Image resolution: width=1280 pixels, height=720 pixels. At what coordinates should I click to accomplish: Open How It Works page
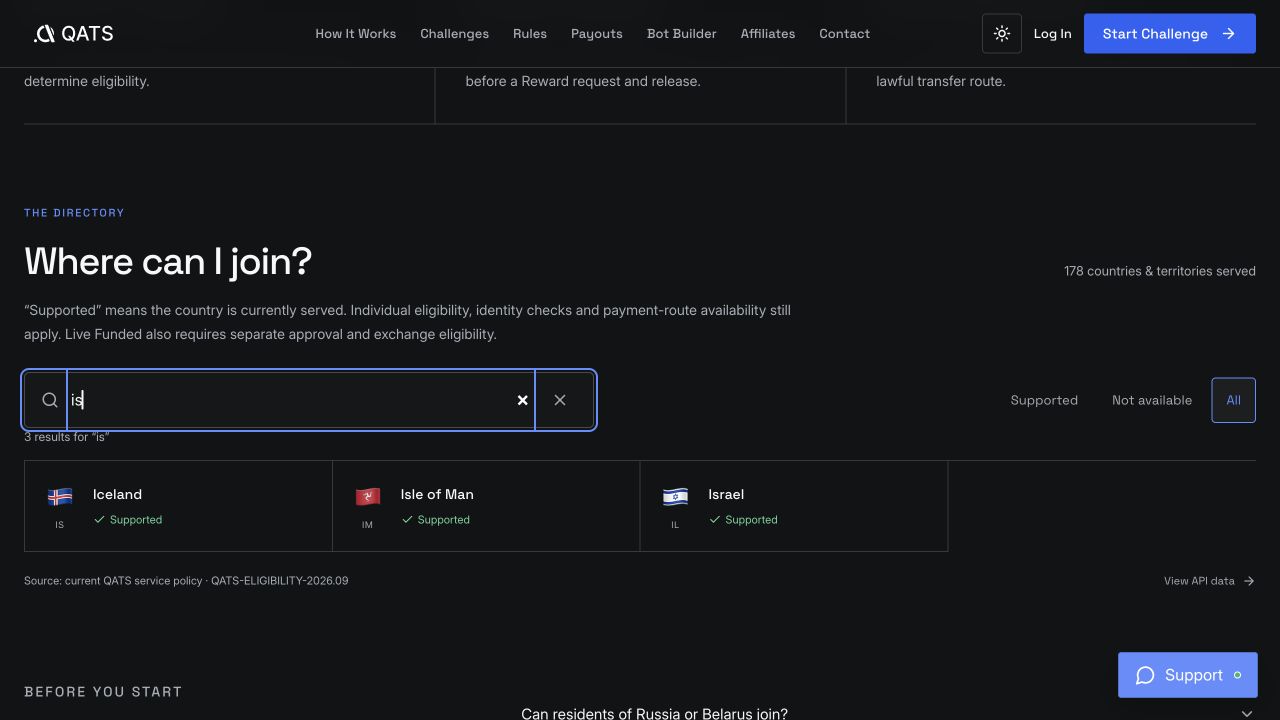356,34
